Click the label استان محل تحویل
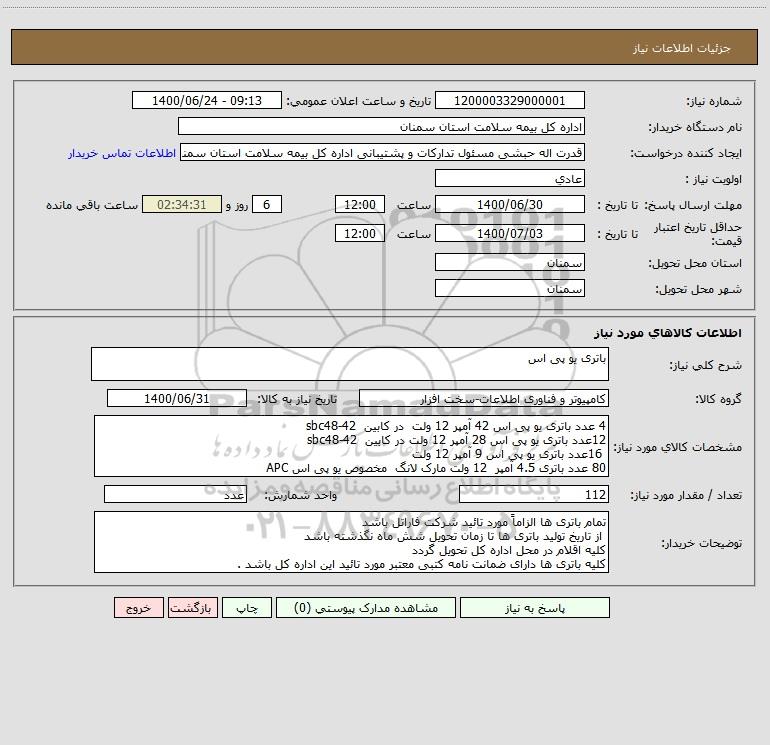This screenshot has height=745, width=770. (695, 264)
